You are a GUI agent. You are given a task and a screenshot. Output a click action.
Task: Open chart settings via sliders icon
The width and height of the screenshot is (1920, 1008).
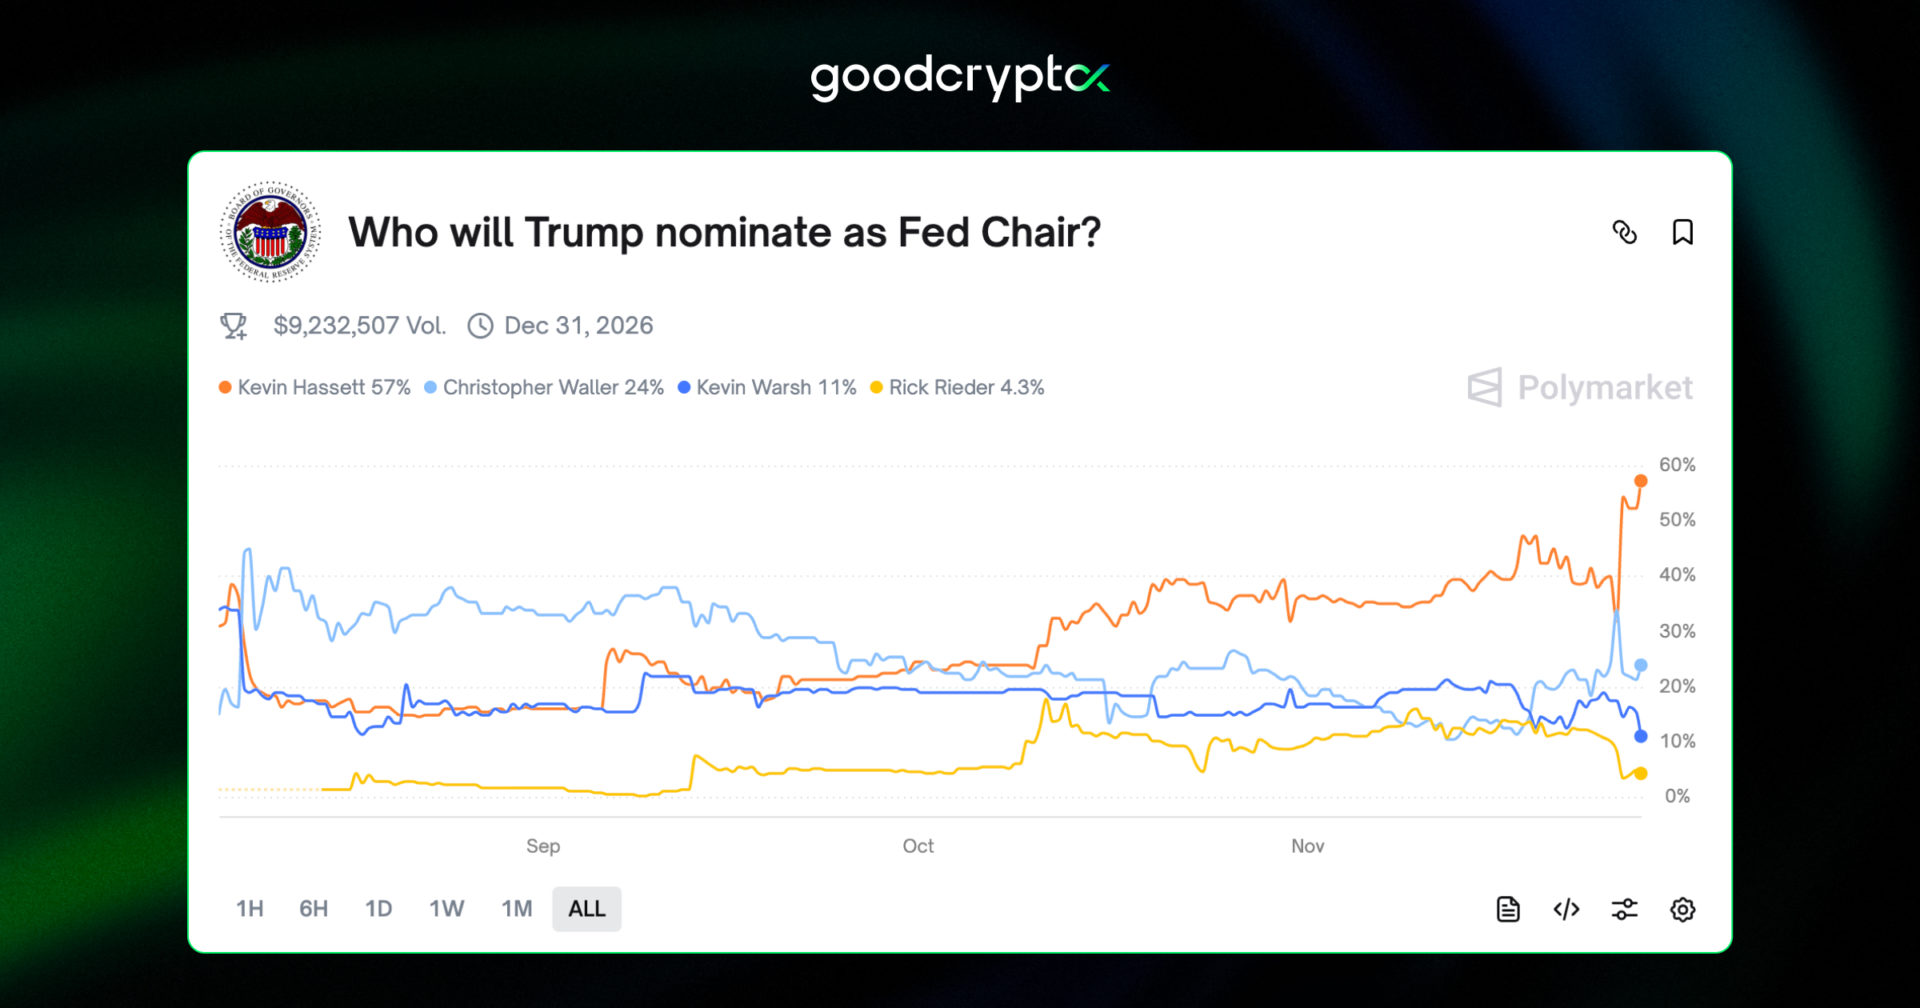click(1624, 909)
